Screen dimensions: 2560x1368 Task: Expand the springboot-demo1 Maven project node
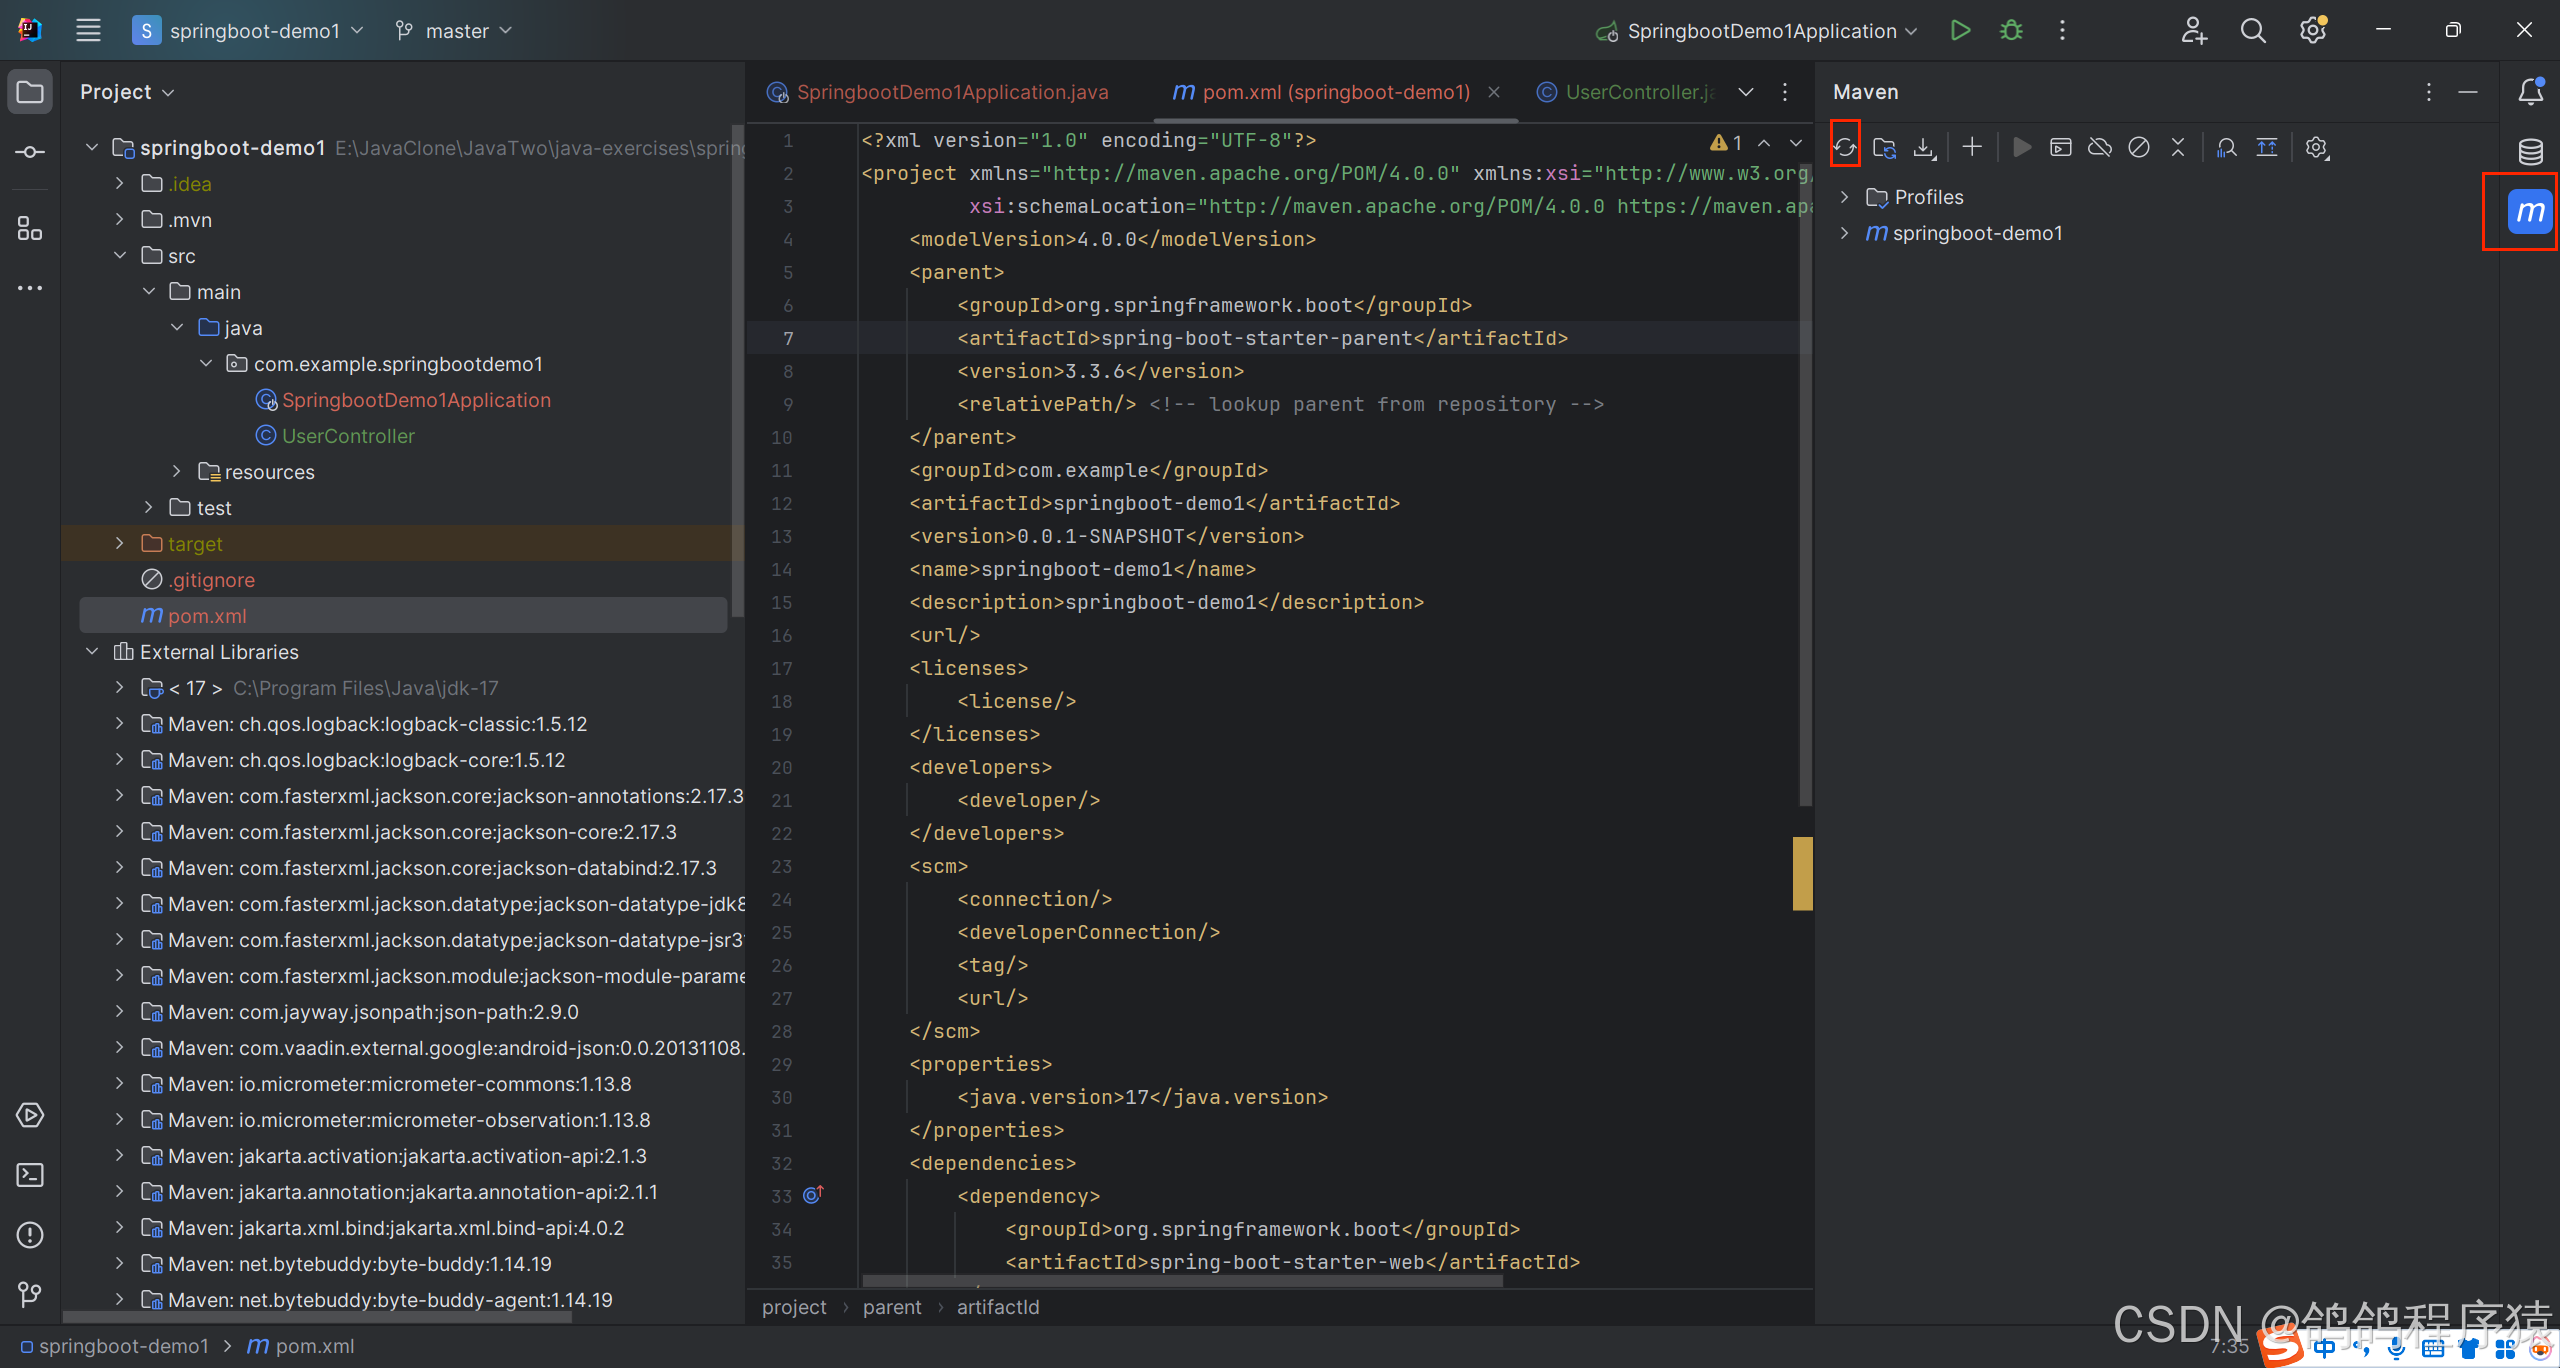(x=1844, y=233)
